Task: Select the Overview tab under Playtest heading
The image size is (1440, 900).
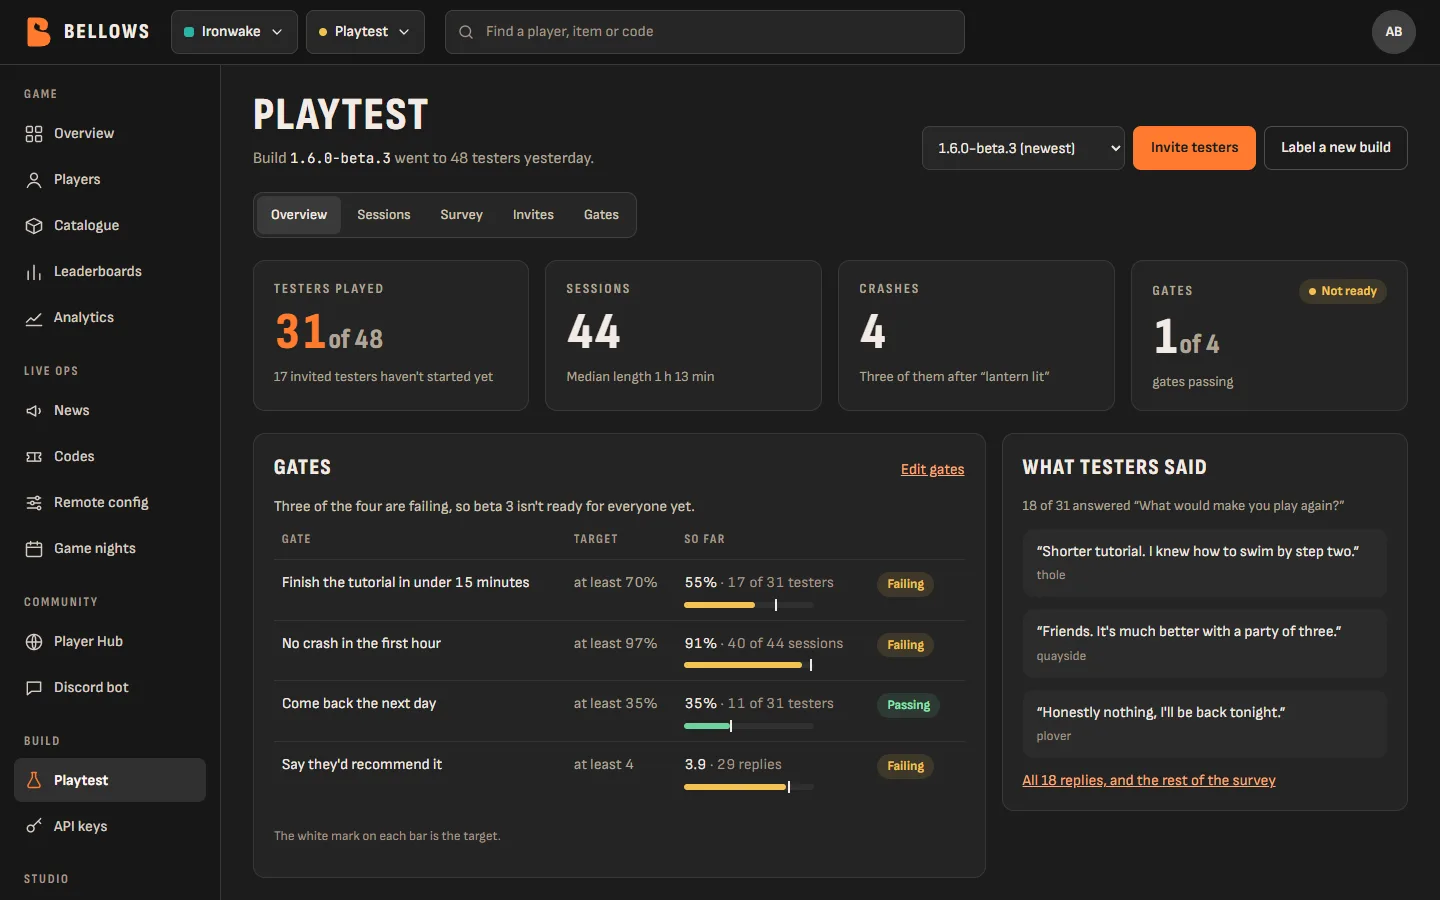Action: coord(299,215)
